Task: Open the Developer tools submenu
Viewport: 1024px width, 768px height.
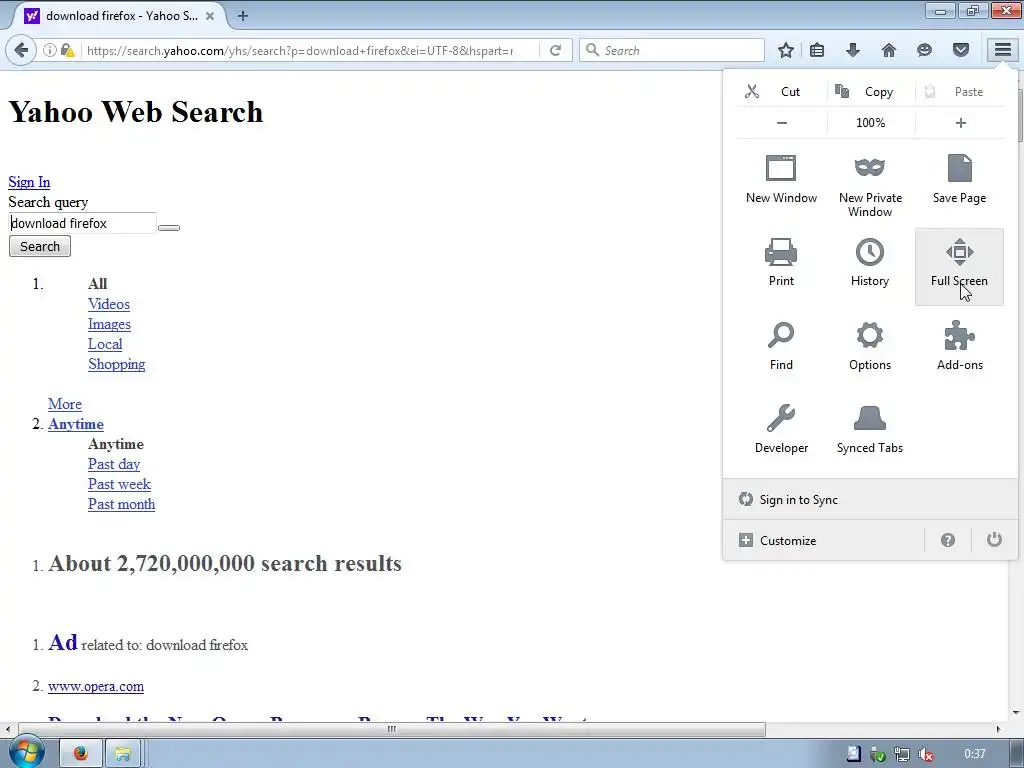Action: [781, 429]
